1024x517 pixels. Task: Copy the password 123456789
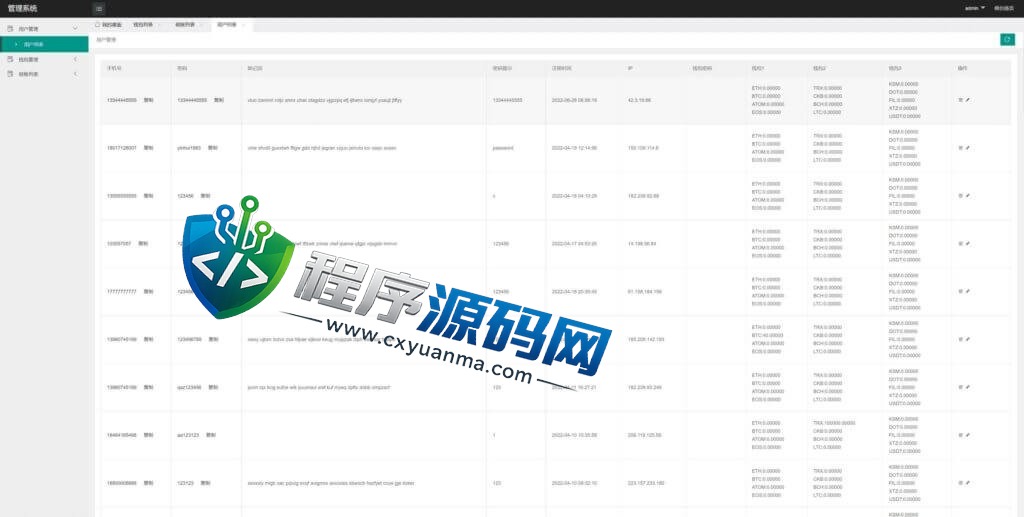pos(213,339)
